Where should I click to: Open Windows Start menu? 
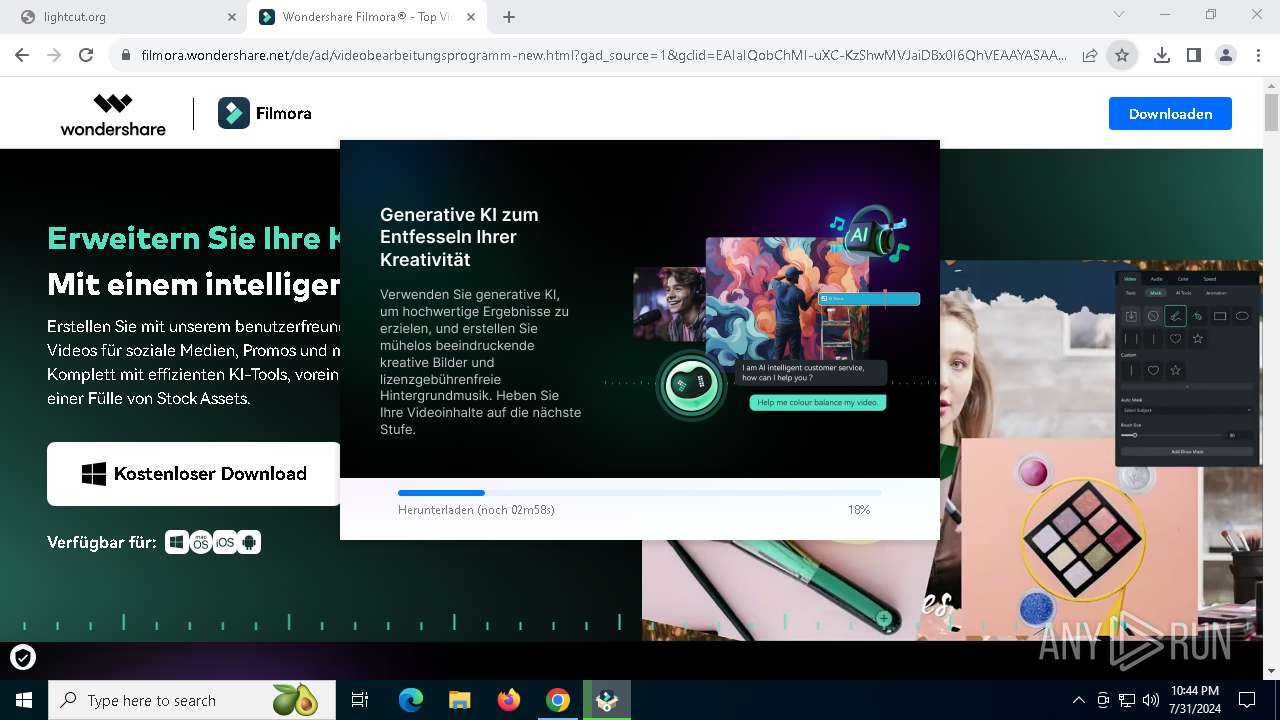point(24,700)
